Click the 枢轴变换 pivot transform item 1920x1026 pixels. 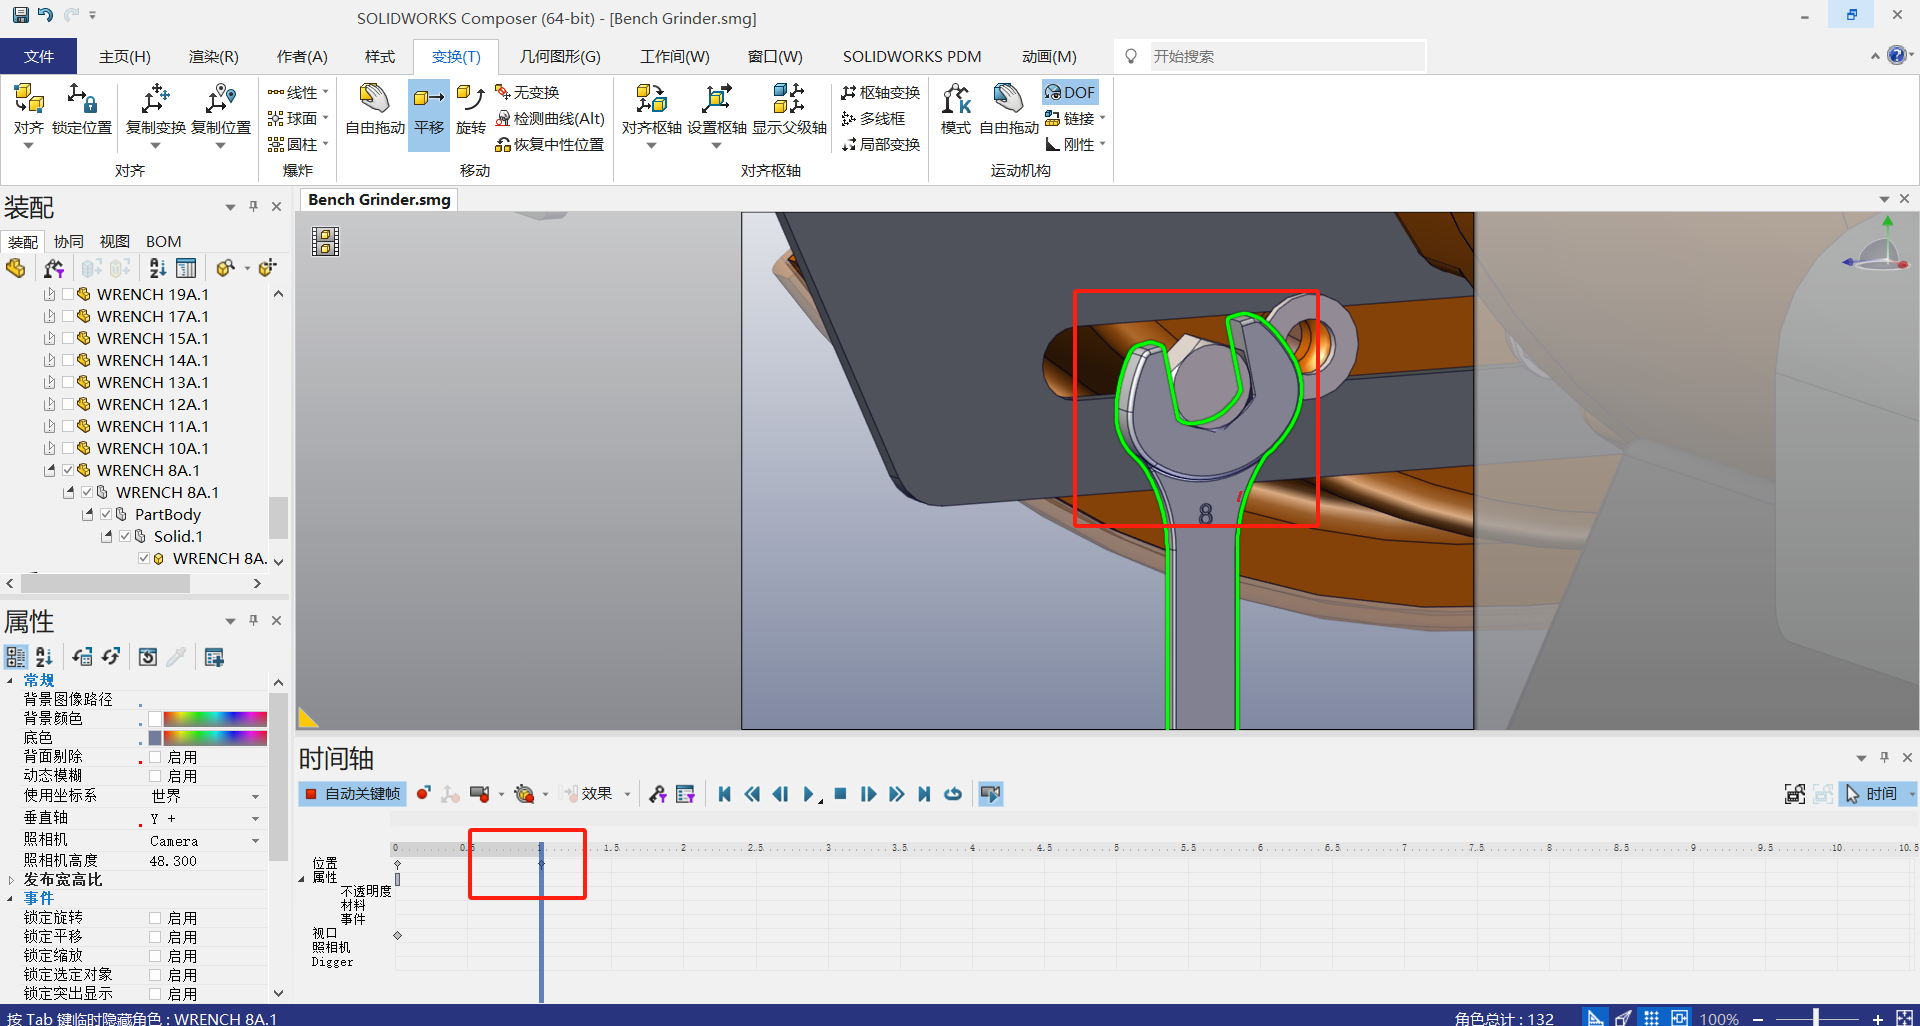point(880,92)
